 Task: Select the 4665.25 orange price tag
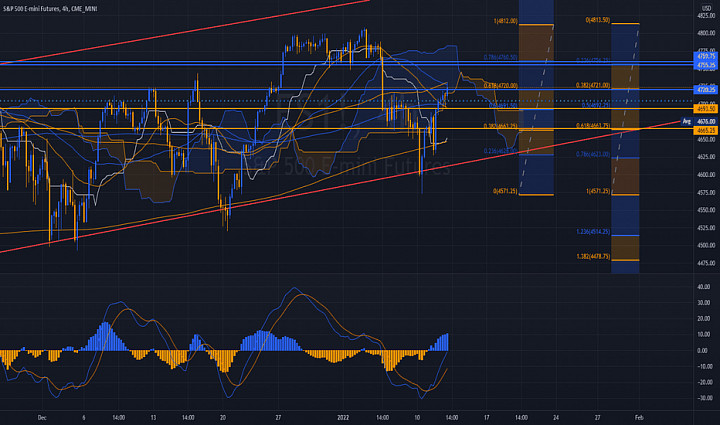[x=705, y=130]
